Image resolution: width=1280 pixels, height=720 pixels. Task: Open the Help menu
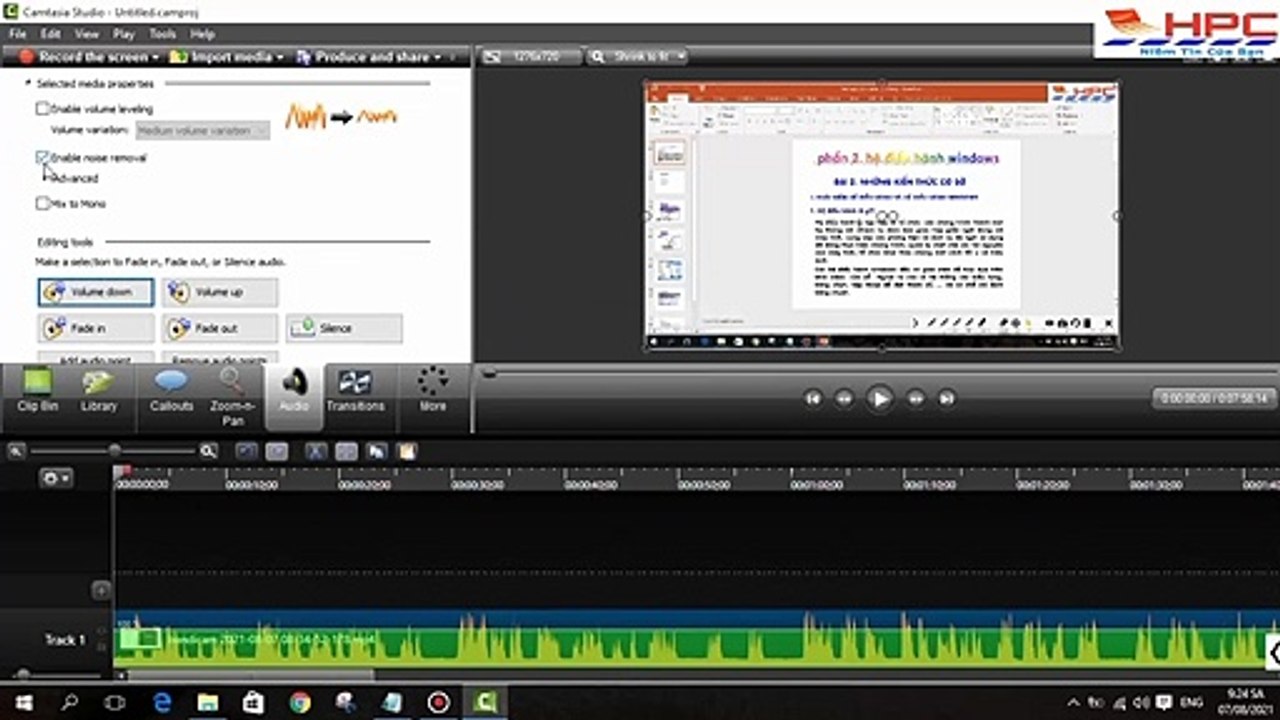pos(203,33)
